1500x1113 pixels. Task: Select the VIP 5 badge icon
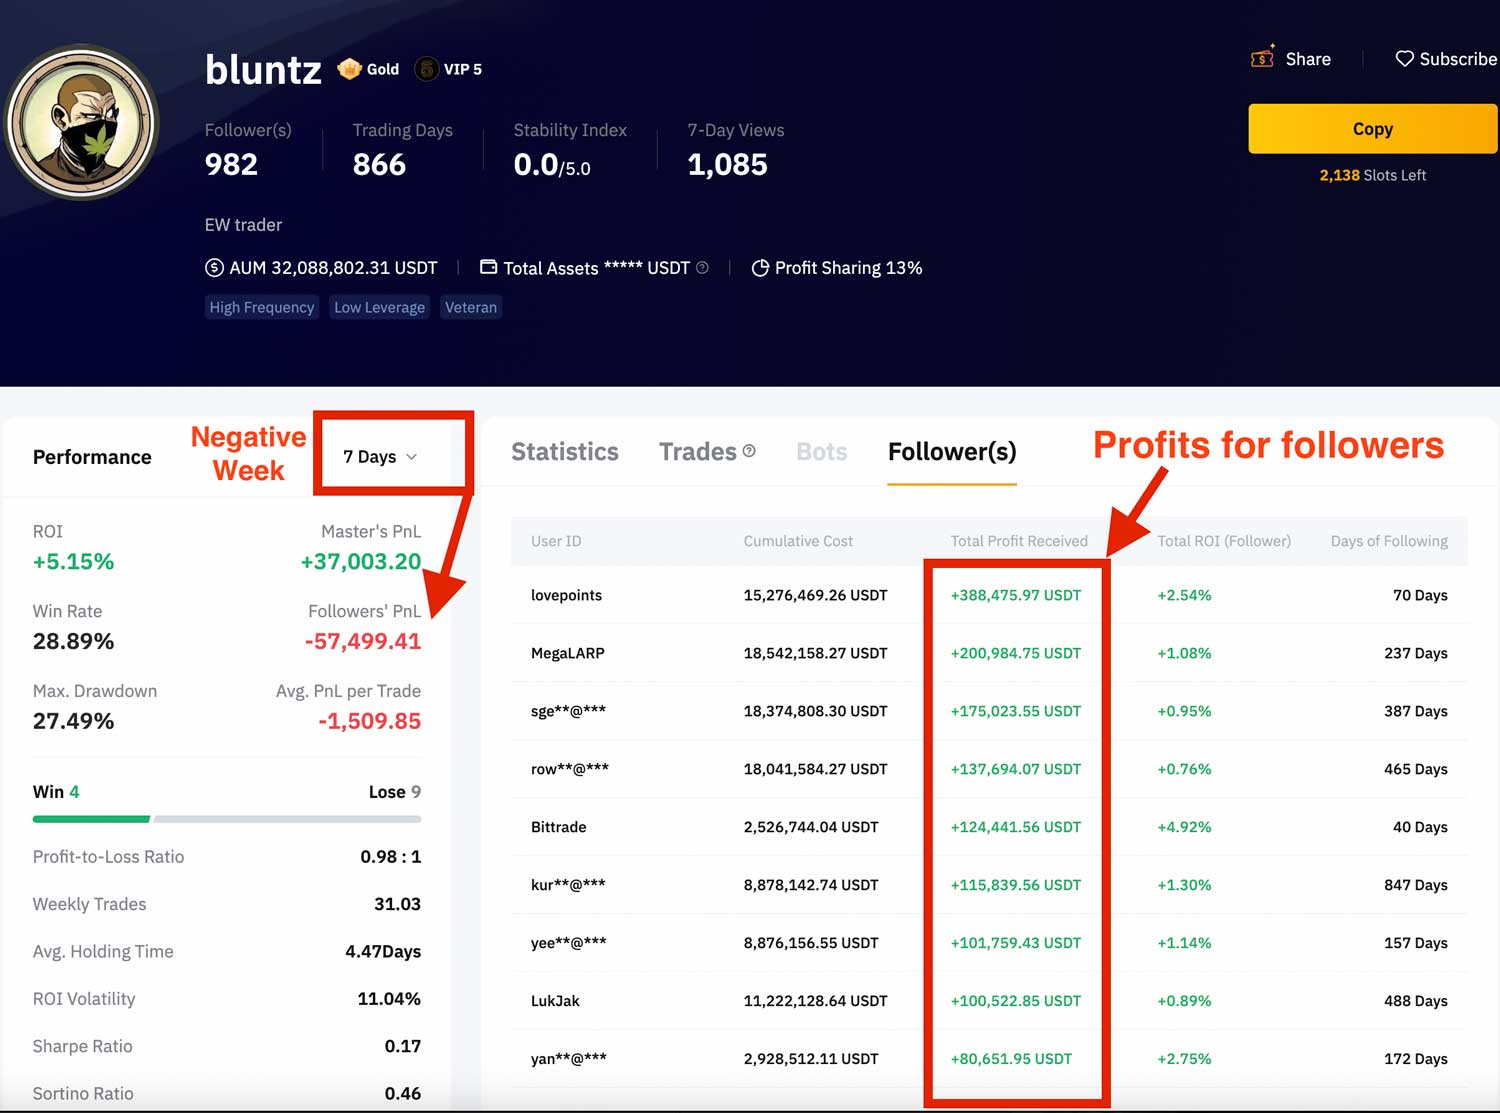point(426,68)
